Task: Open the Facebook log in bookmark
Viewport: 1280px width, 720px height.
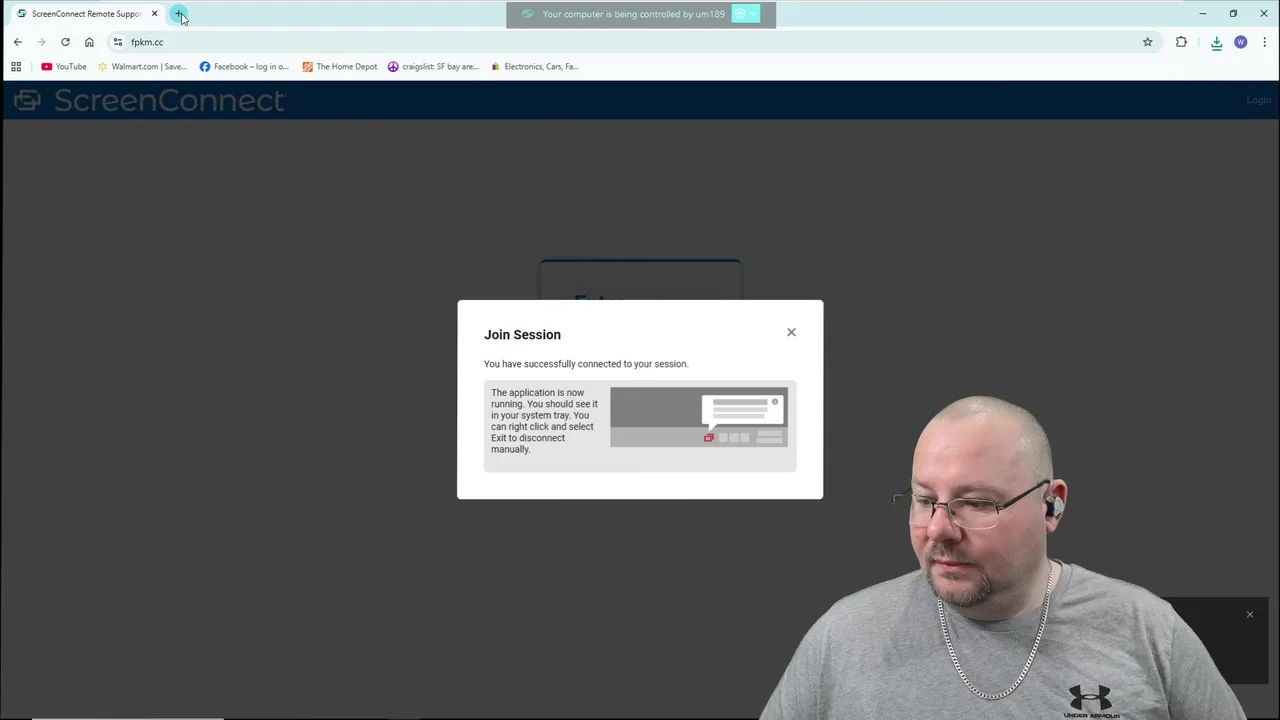Action: [x=244, y=67]
